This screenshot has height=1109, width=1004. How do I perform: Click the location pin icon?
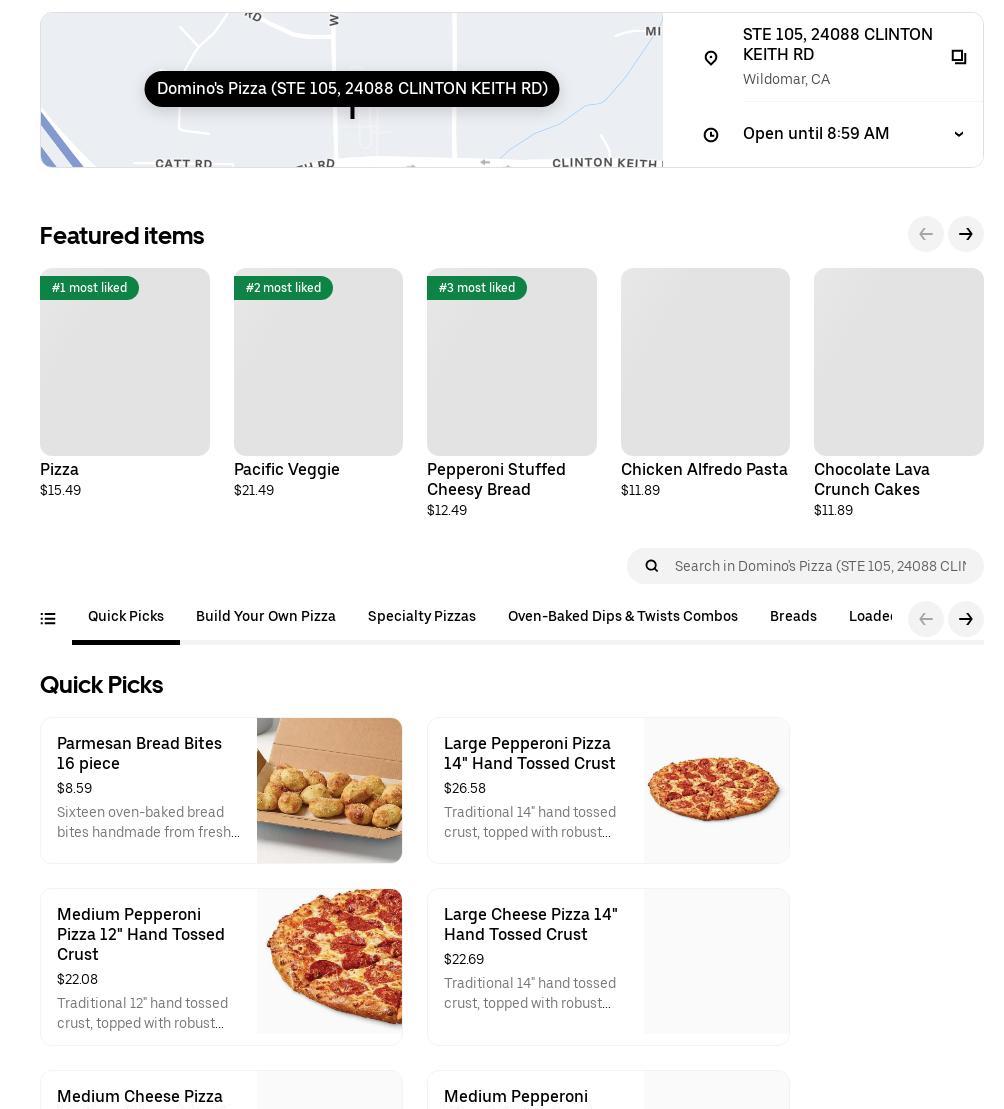(x=711, y=58)
